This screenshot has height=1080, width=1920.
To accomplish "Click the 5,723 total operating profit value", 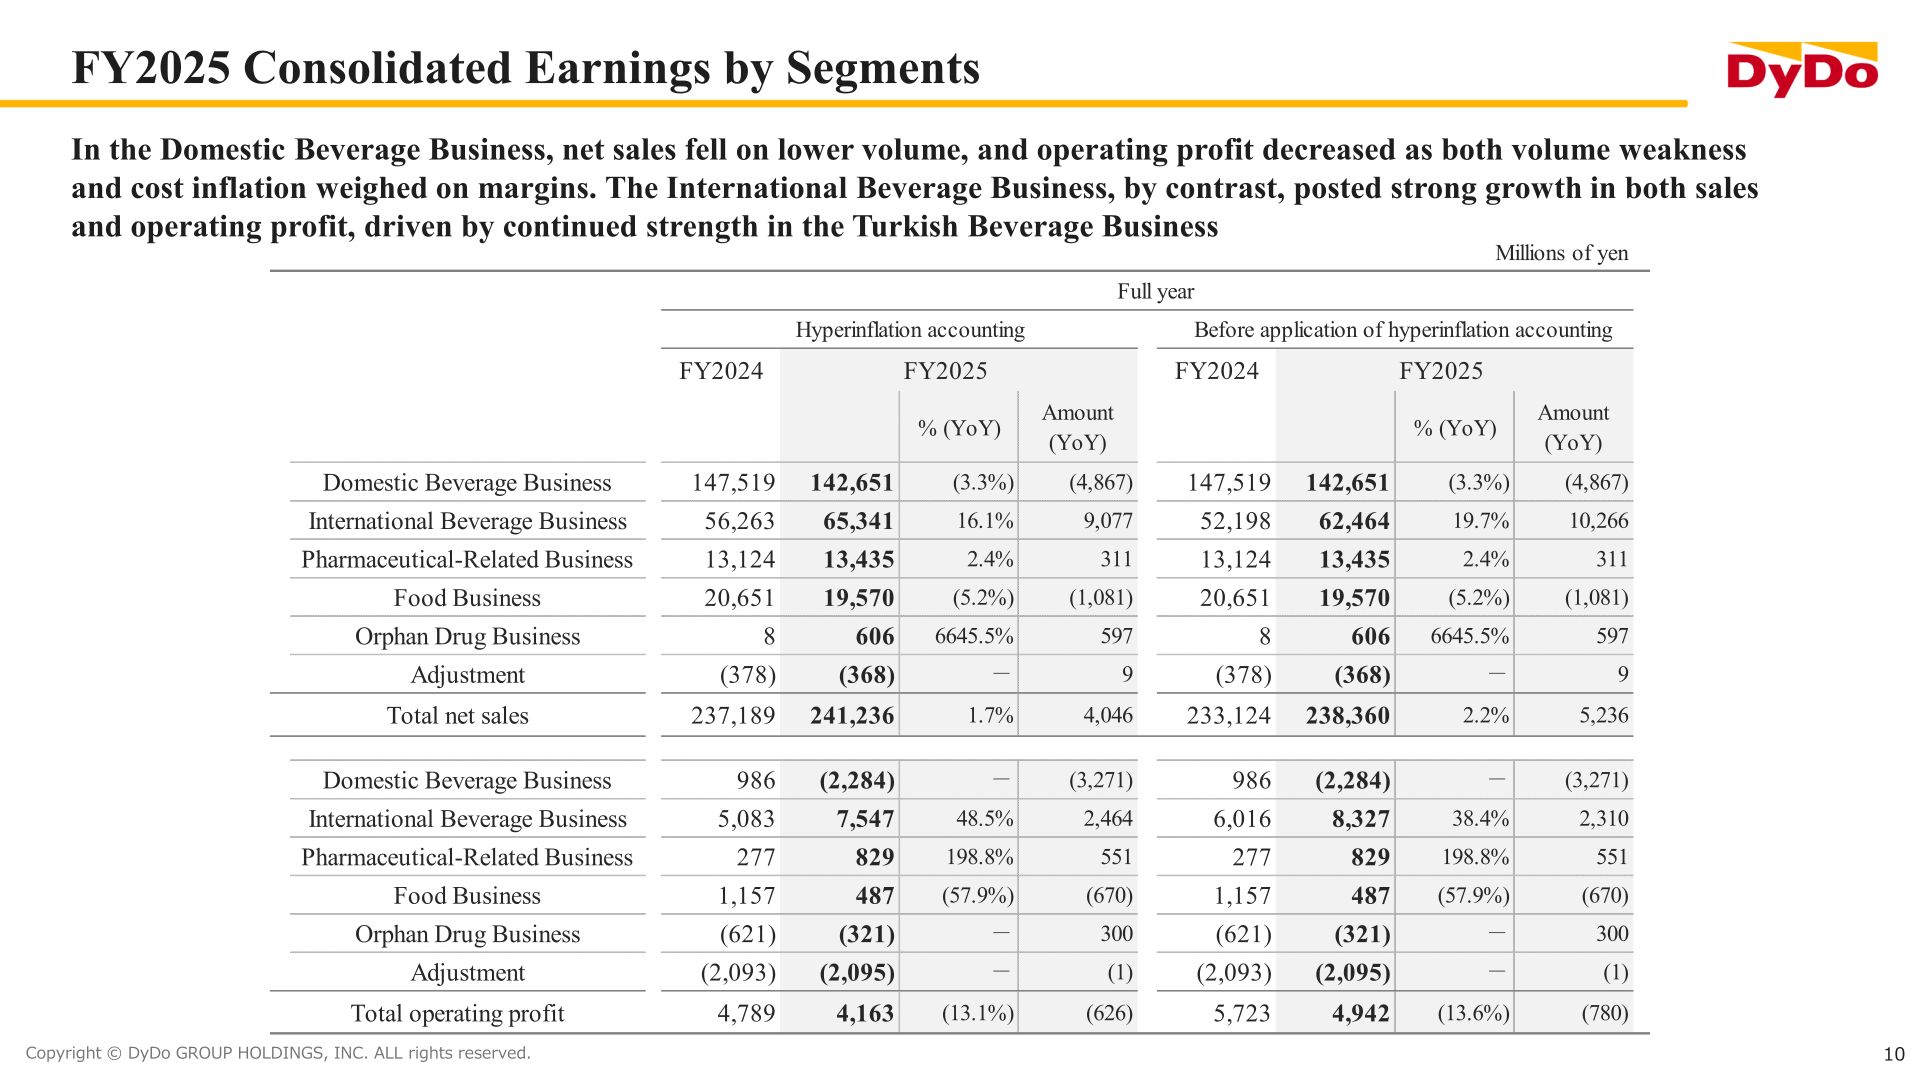I will pyautogui.click(x=1242, y=1014).
